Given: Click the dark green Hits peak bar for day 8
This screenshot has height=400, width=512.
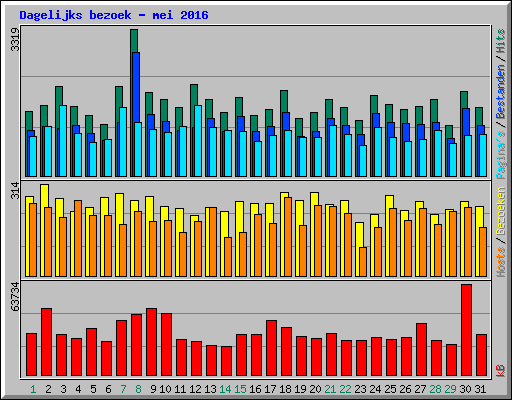Looking at the screenshot, I should click(134, 41).
